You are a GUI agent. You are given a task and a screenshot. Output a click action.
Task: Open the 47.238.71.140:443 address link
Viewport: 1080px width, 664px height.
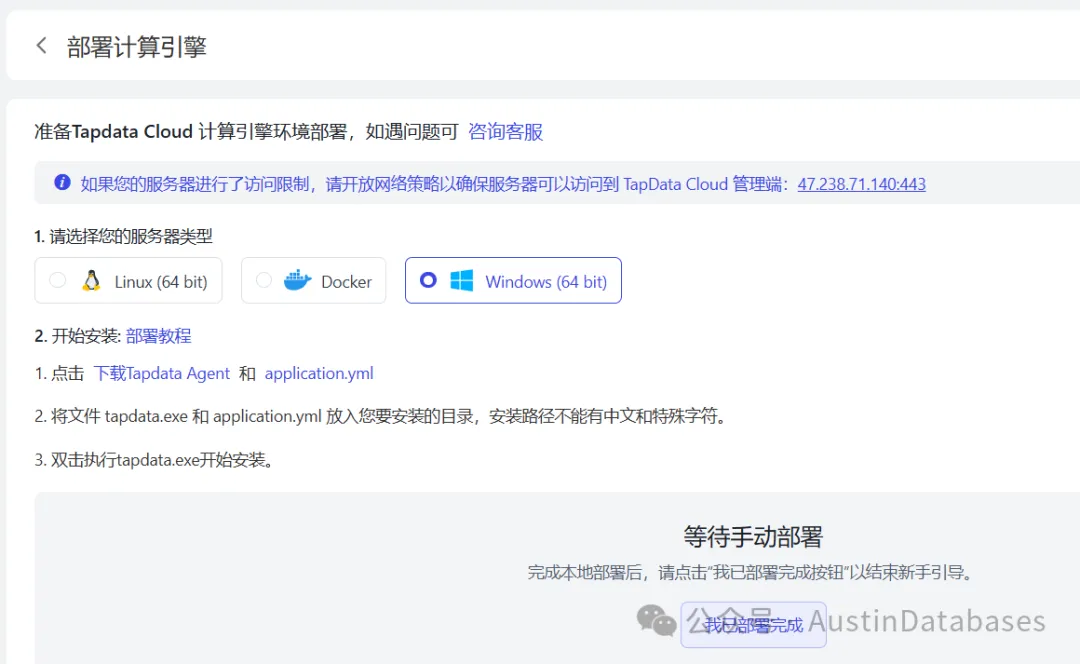[861, 184]
